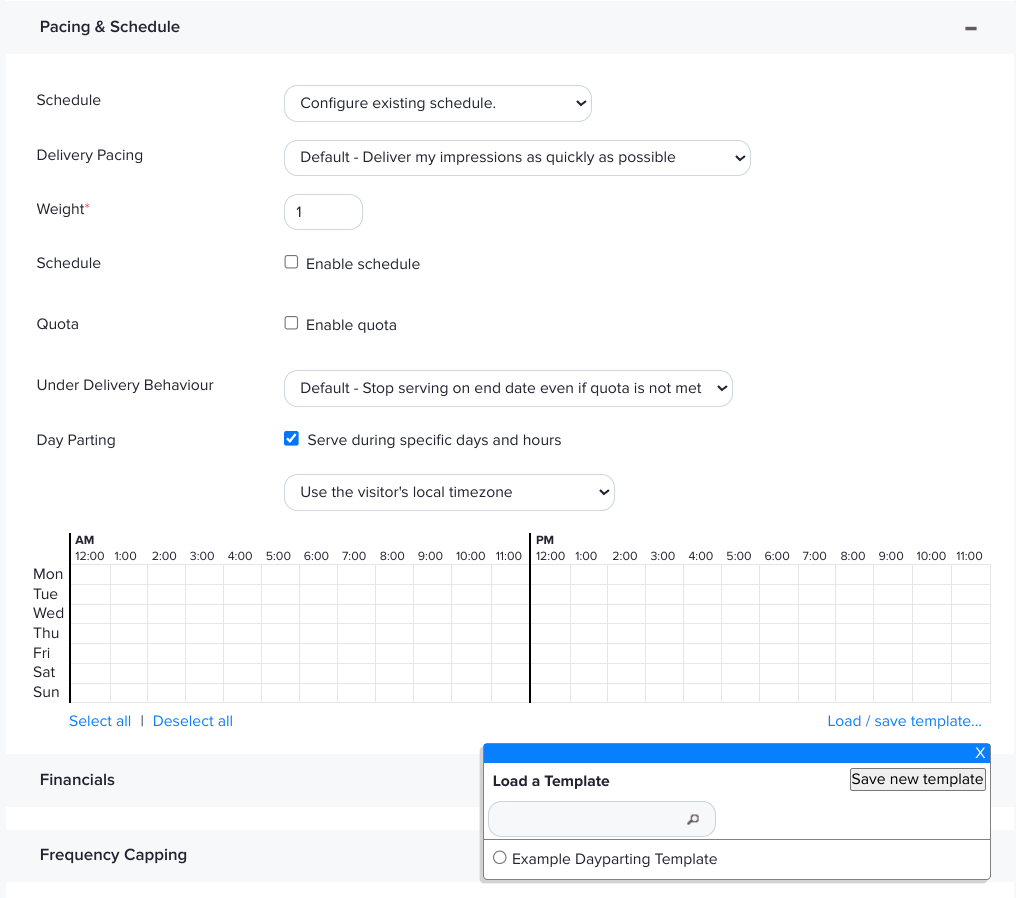Select the Sun 11:00 PM grid cell
The width and height of the screenshot is (1016, 898).
click(971, 693)
